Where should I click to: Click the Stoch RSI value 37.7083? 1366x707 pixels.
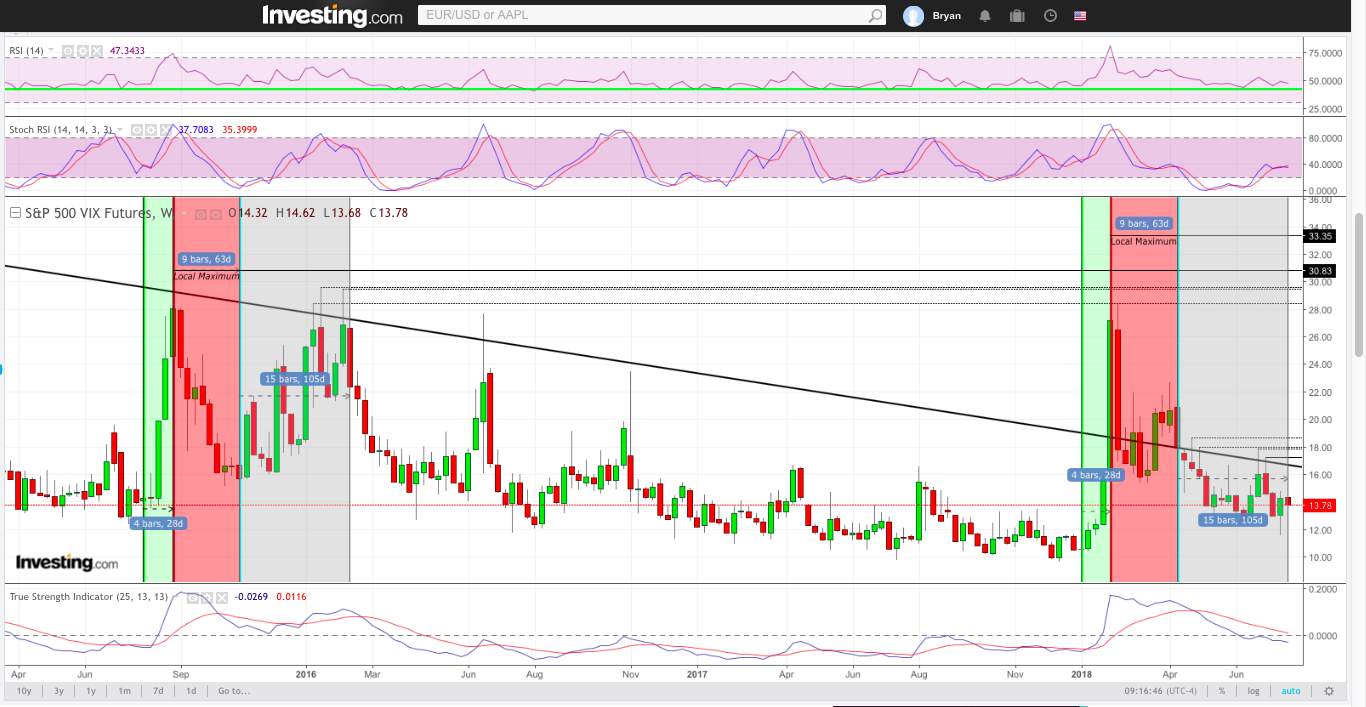(x=195, y=130)
